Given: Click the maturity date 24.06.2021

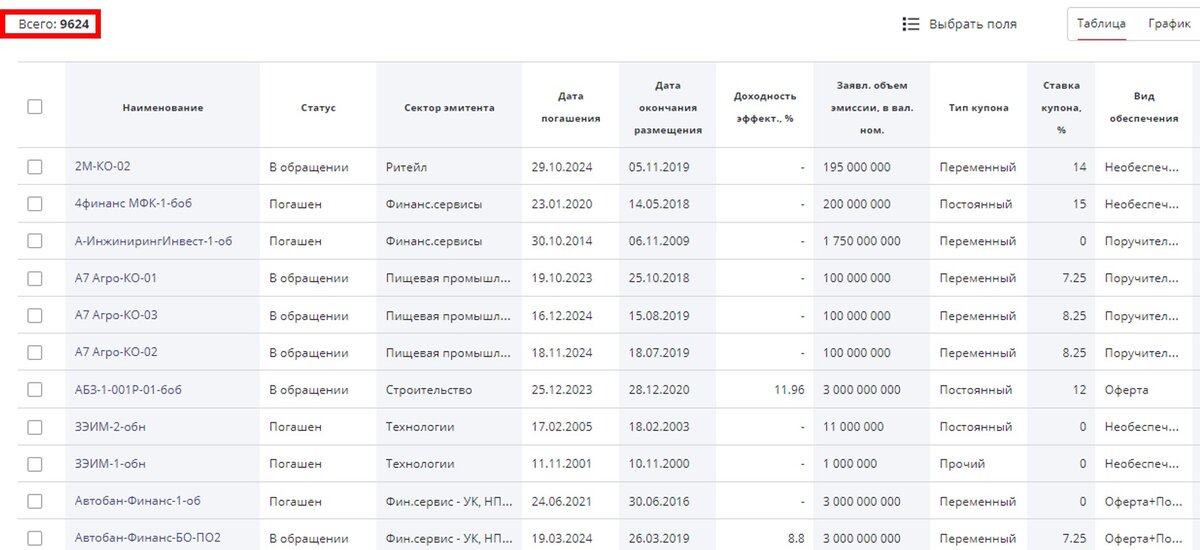Looking at the screenshot, I should (562, 501).
